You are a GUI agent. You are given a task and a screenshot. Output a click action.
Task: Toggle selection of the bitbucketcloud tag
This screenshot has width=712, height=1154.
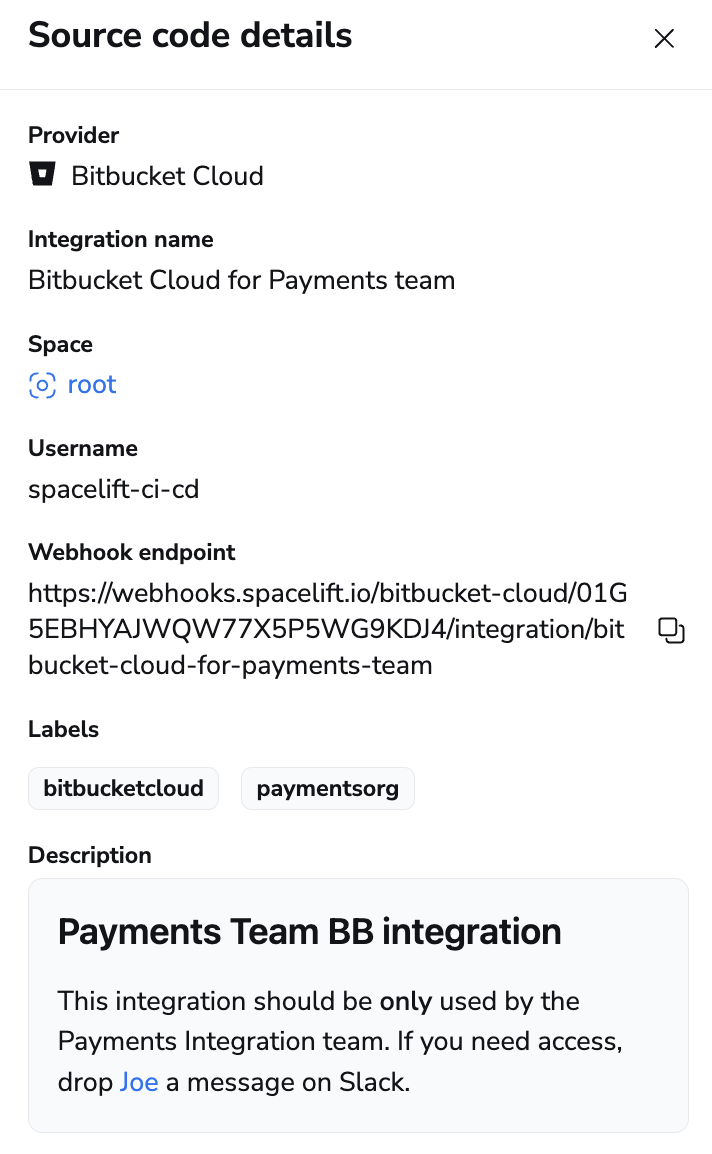coord(123,788)
